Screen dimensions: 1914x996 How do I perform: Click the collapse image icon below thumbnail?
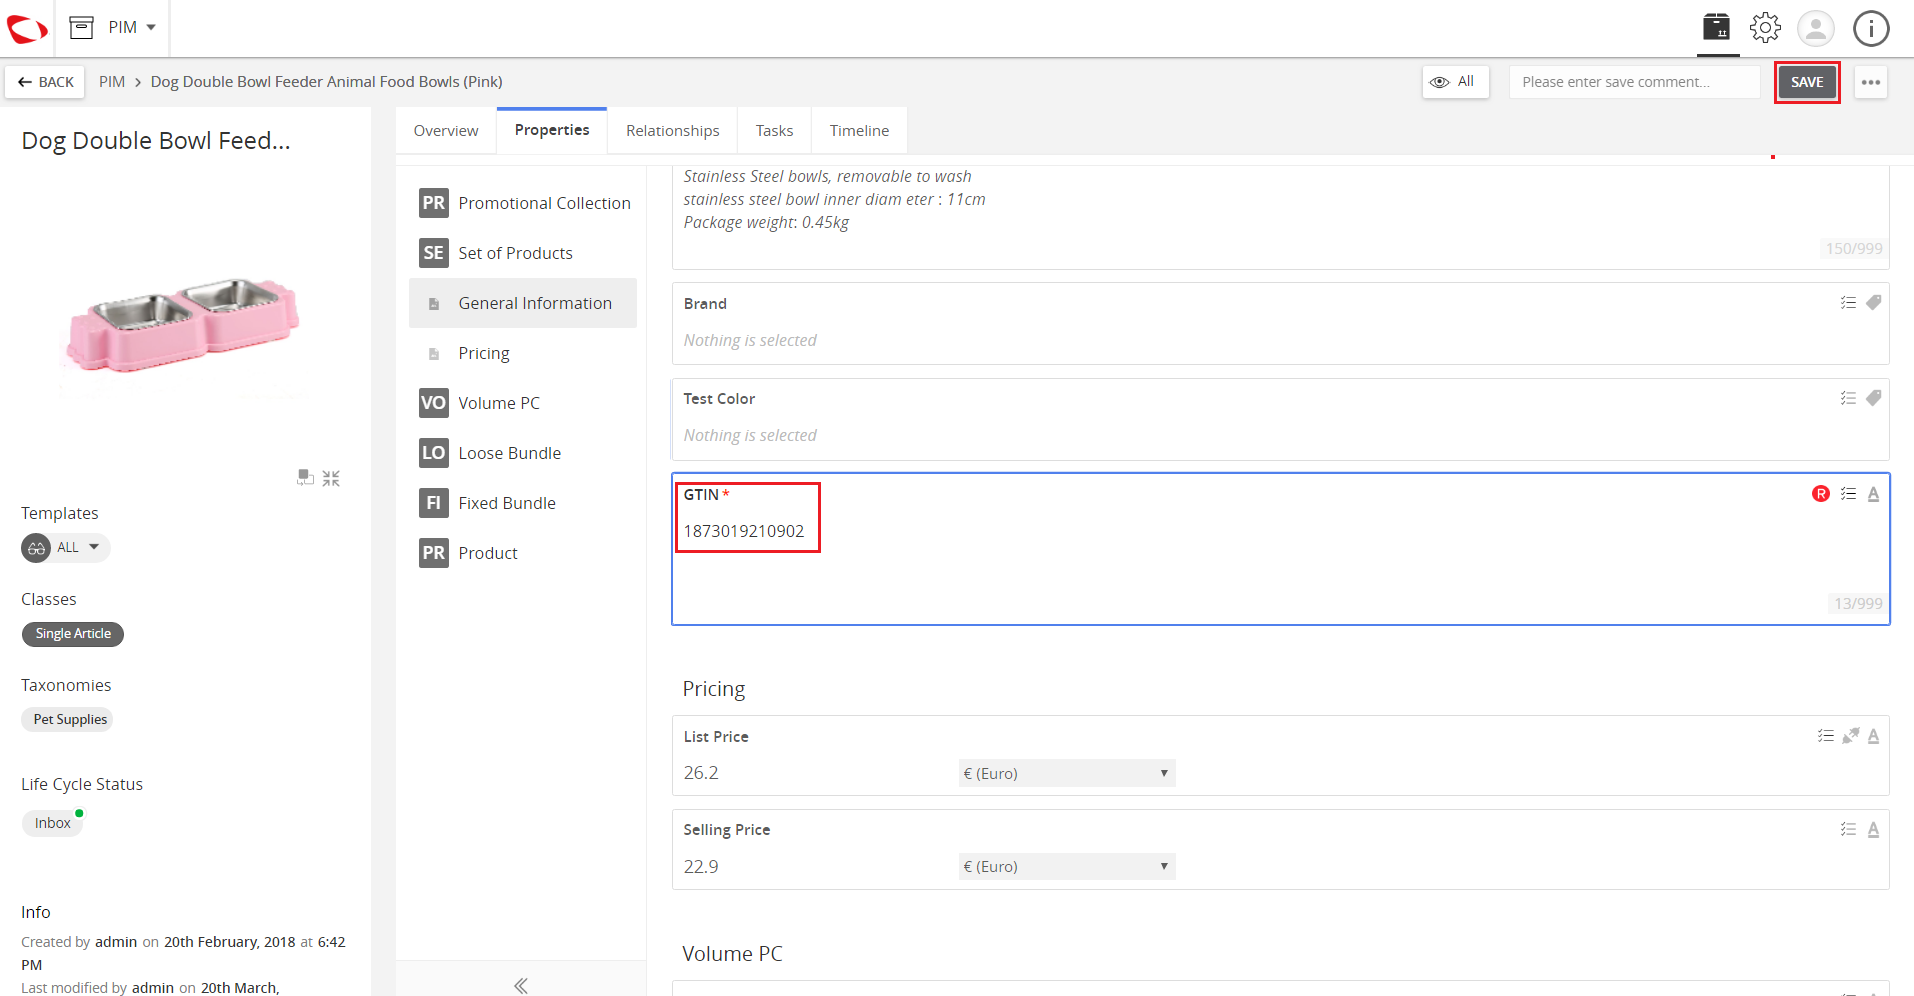[x=331, y=479]
